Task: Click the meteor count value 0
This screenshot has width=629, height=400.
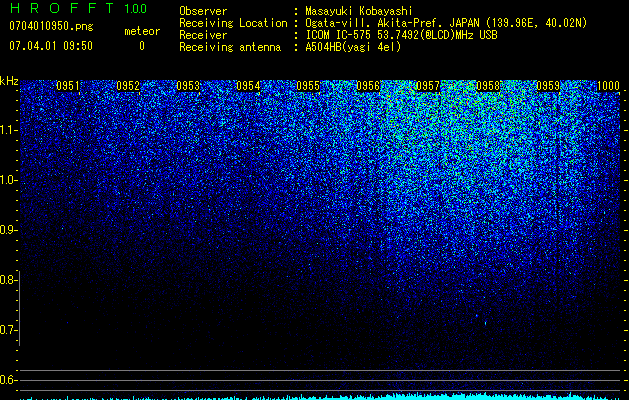Action: click(x=142, y=46)
